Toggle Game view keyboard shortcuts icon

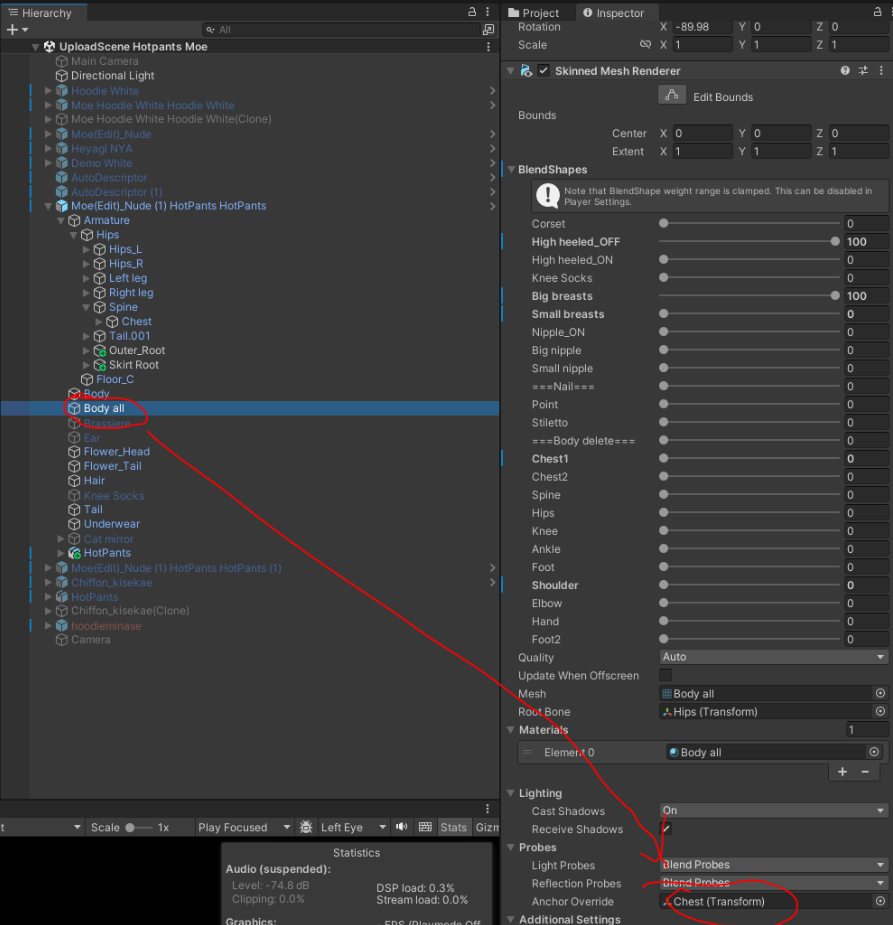[x=425, y=827]
